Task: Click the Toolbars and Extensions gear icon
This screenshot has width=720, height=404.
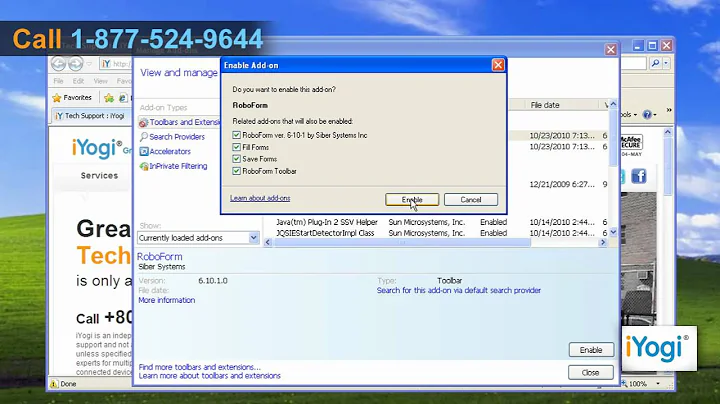Action: pos(144,123)
